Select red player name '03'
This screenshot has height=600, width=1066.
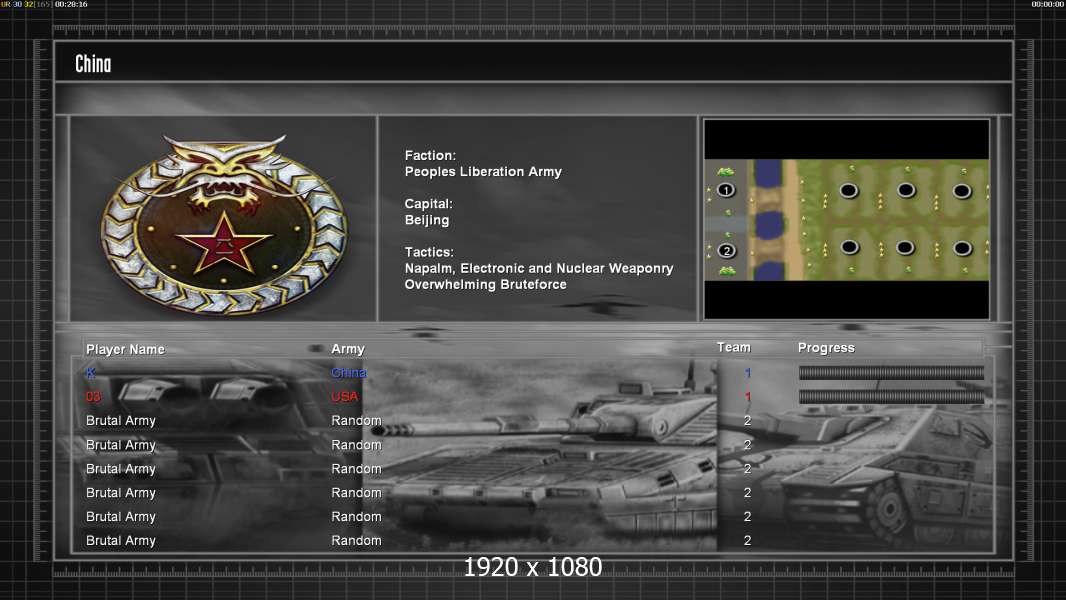[93, 397]
